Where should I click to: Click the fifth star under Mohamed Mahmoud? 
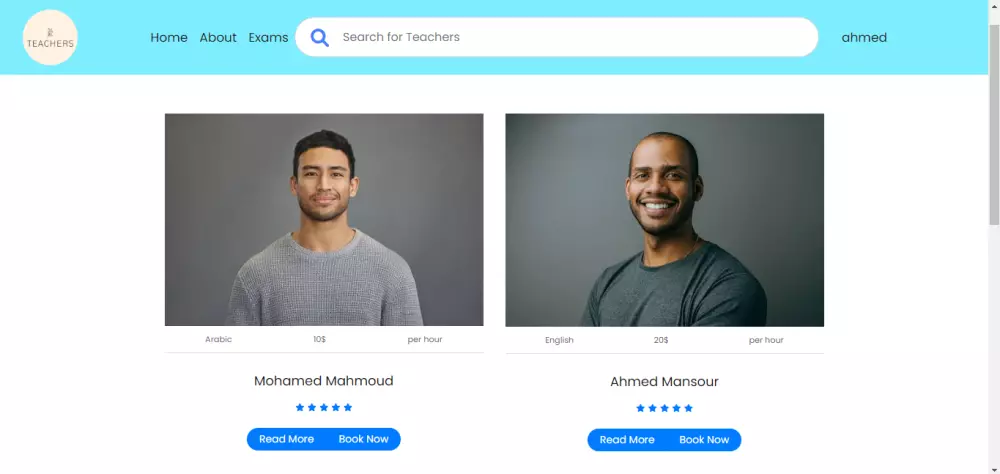click(348, 407)
